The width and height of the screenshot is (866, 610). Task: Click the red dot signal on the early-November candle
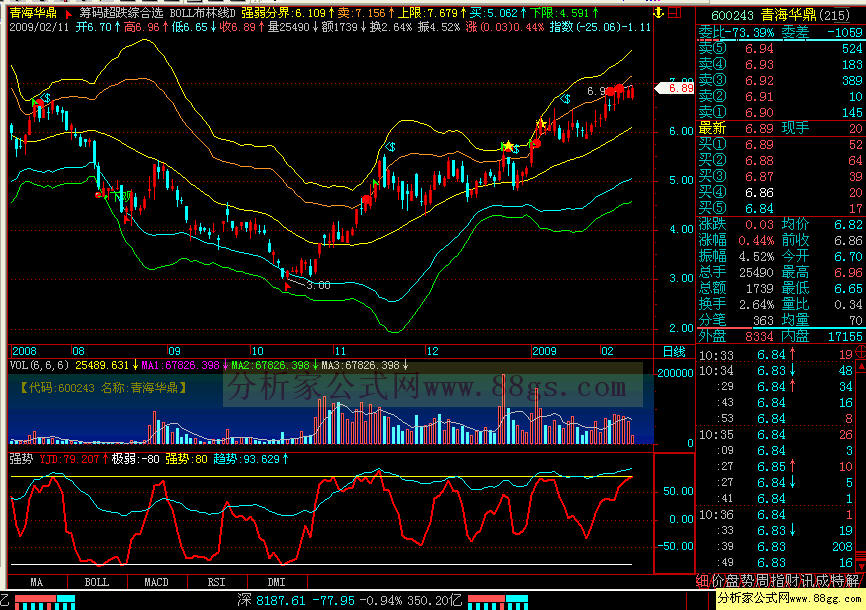(x=367, y=199)
